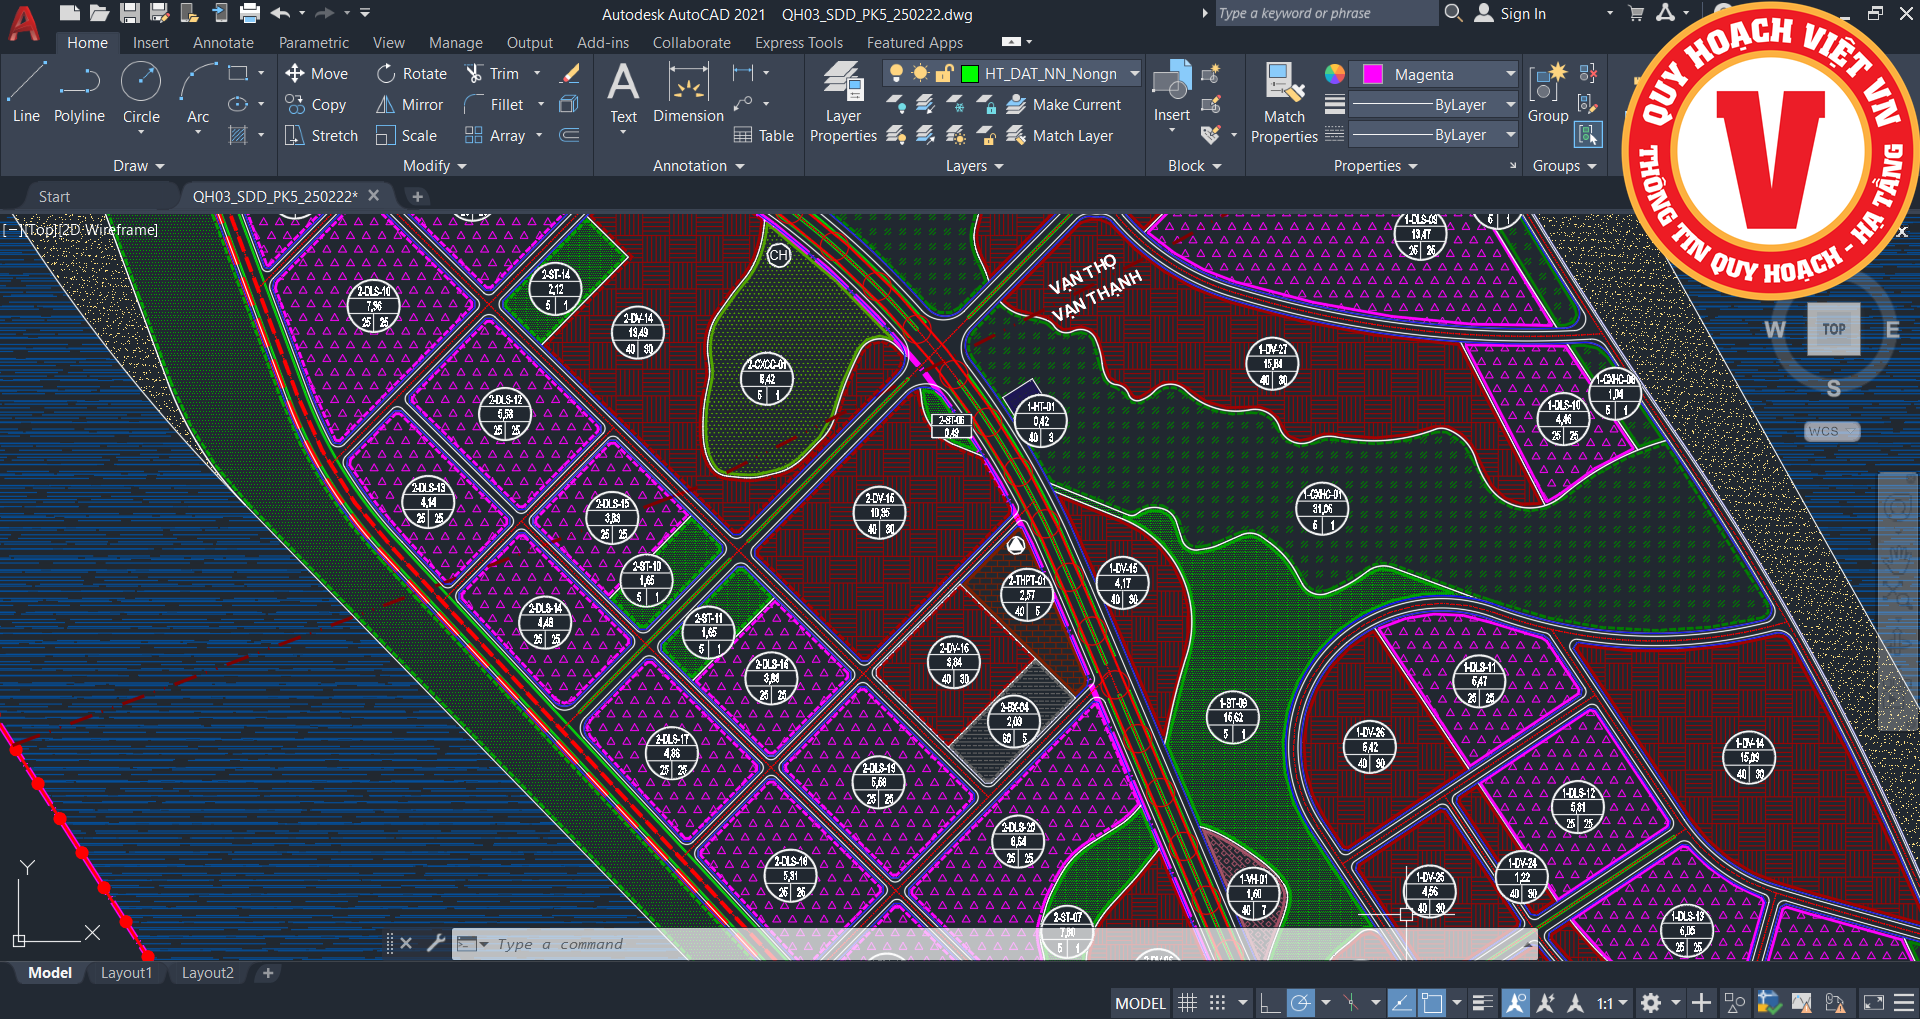Image resolution: width=1920 pixels, height=1019 pixels.
Task: Toggle grid display in status bar
Action: point(1187,1003)
